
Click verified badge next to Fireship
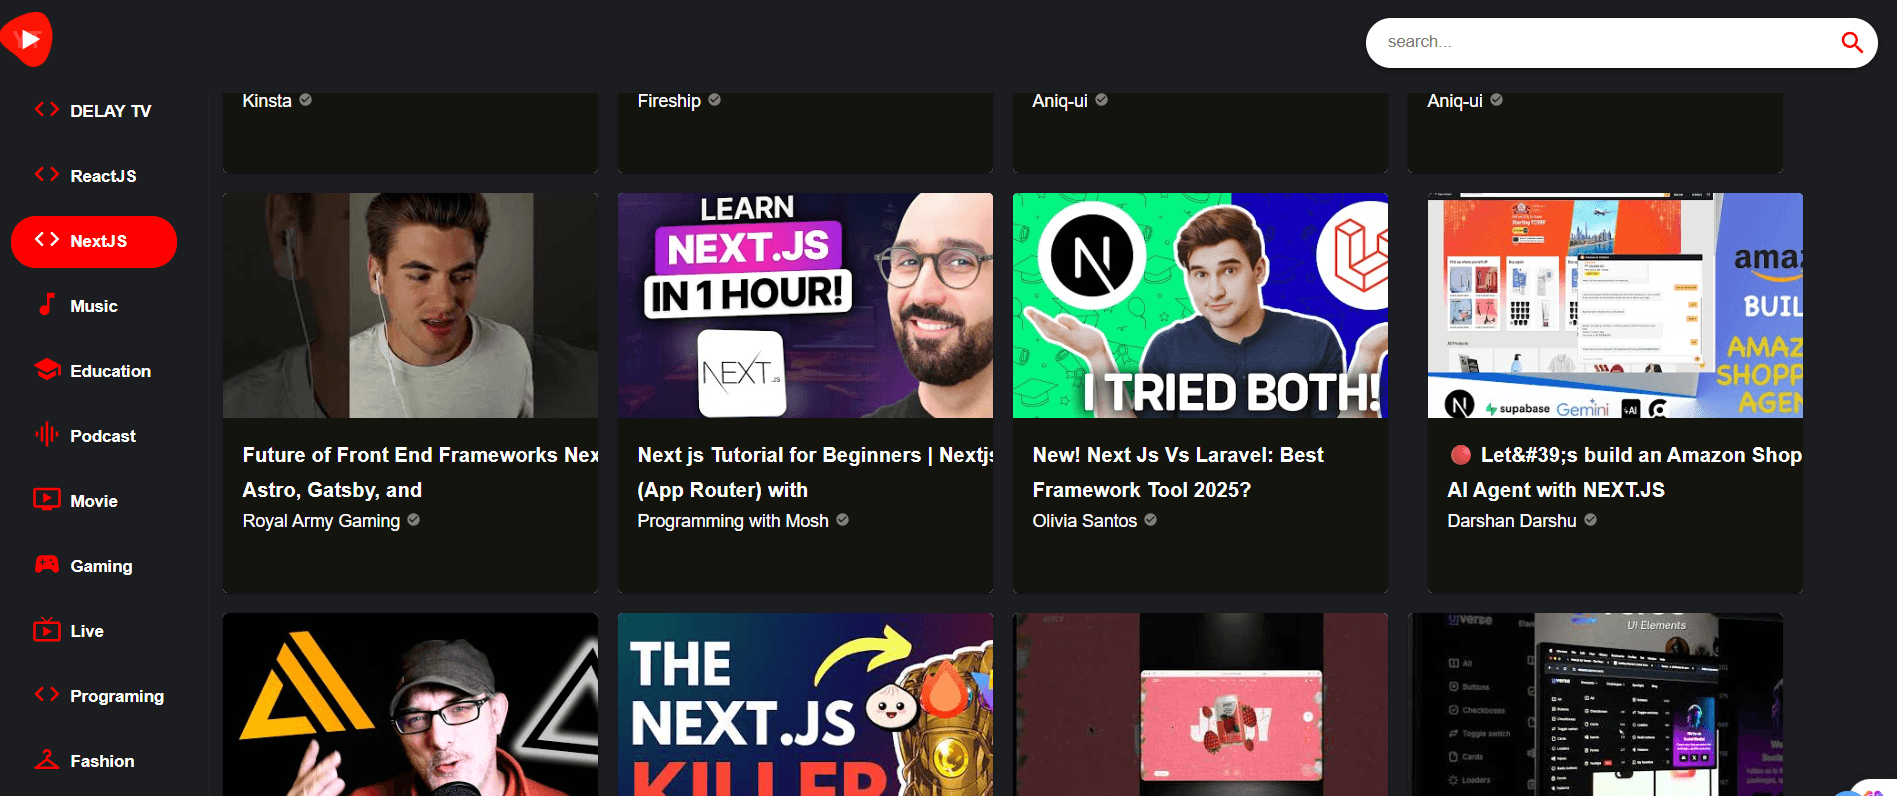tap(715, 100)
